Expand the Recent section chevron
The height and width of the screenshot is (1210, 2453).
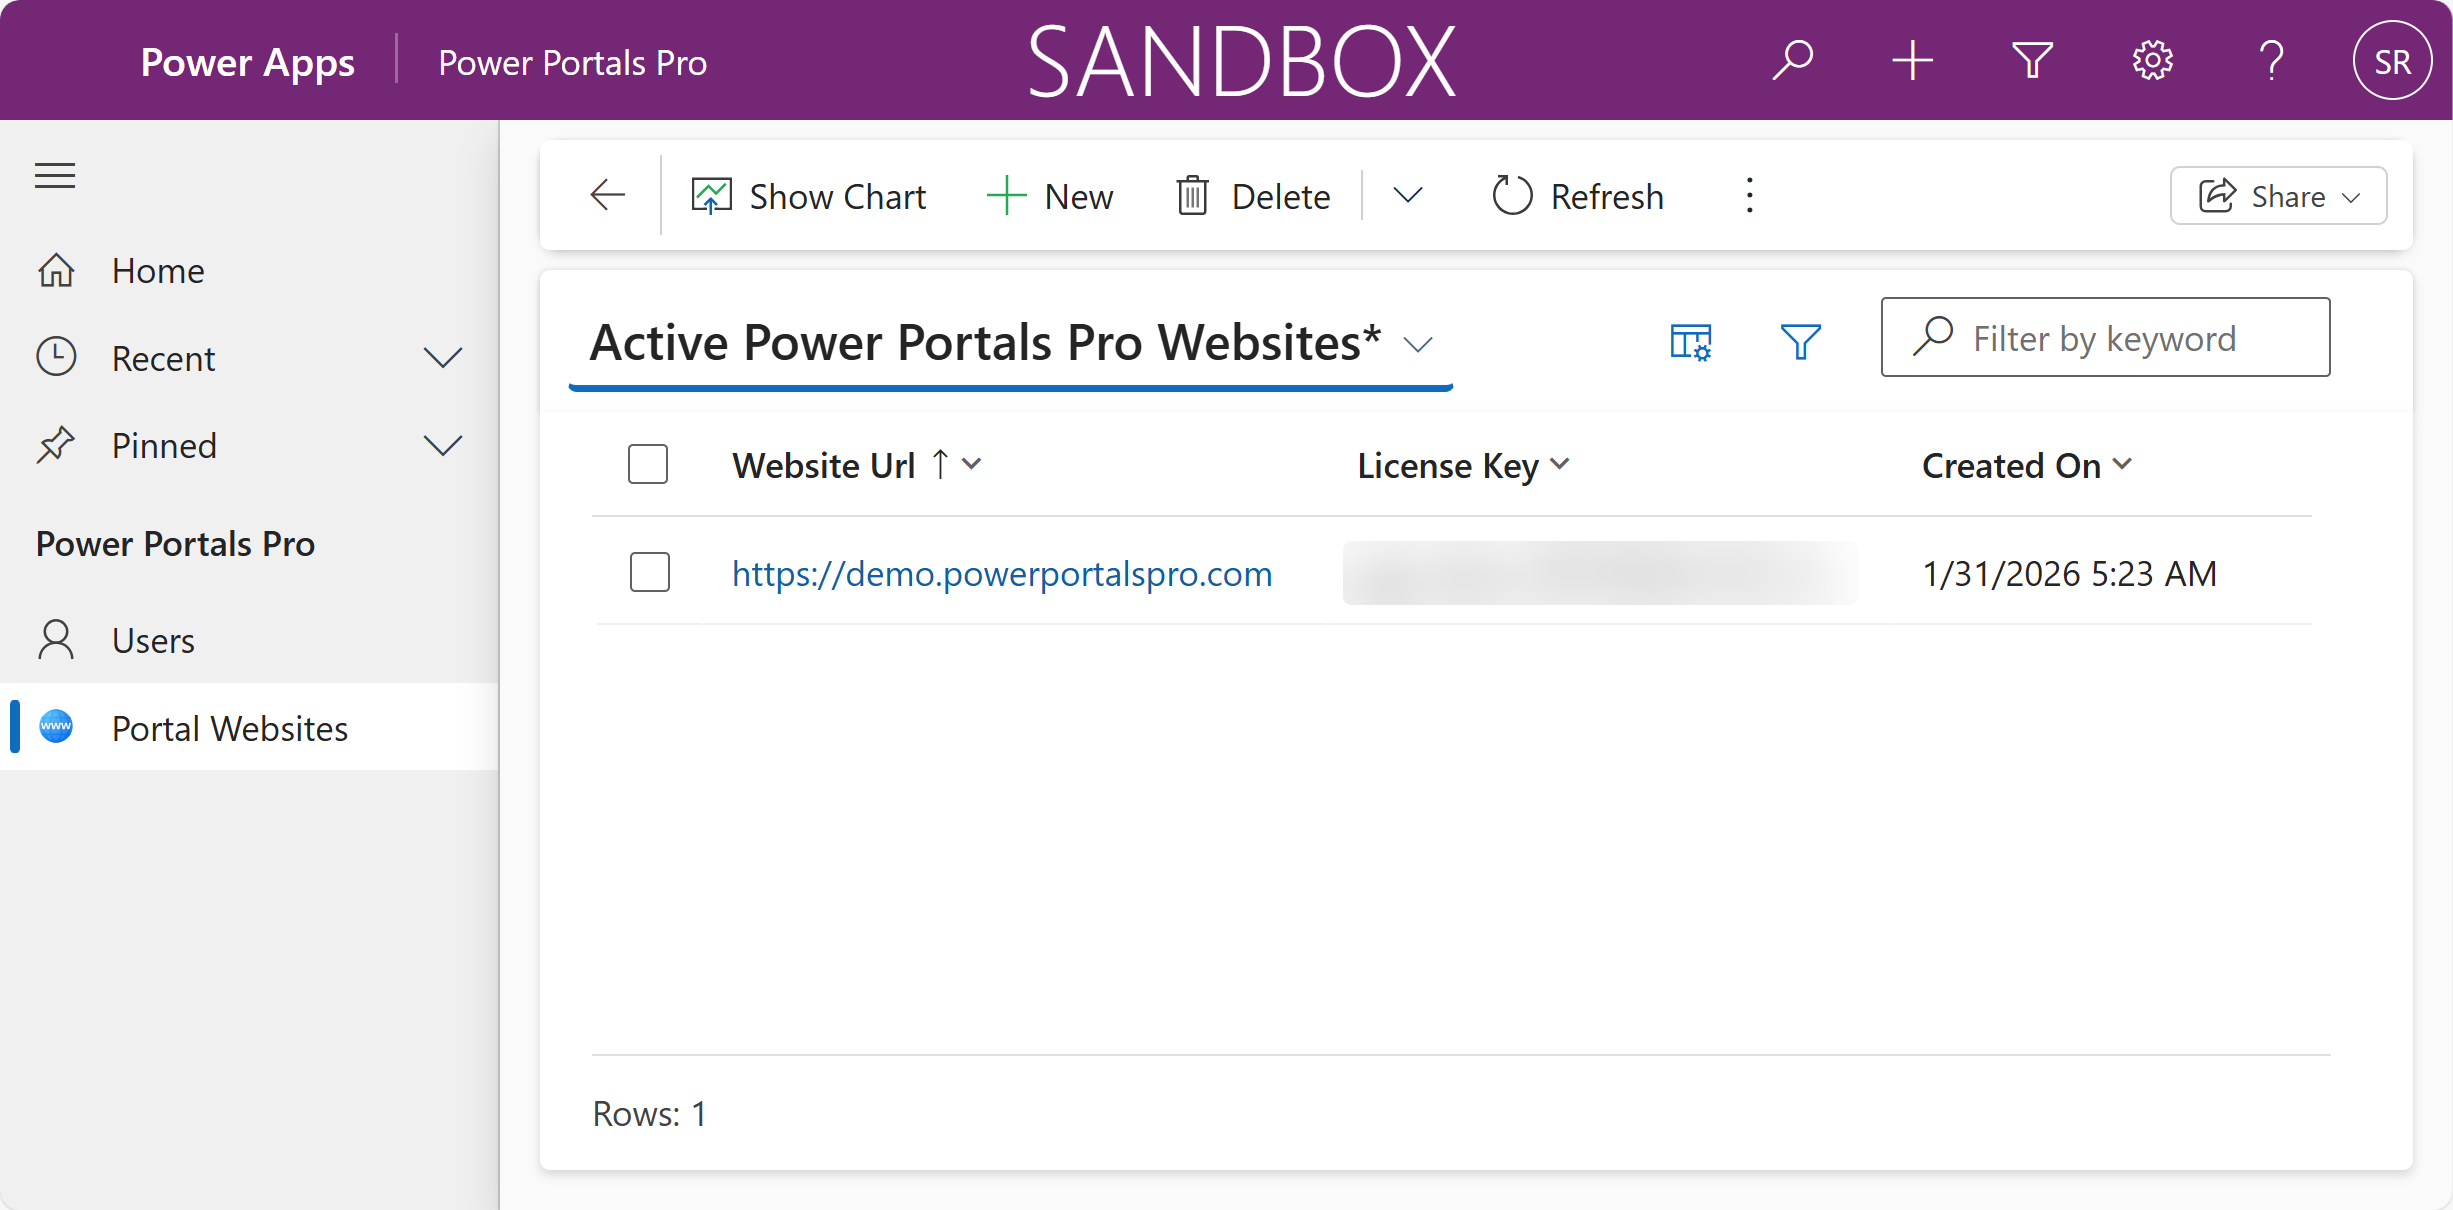(442, 358)
